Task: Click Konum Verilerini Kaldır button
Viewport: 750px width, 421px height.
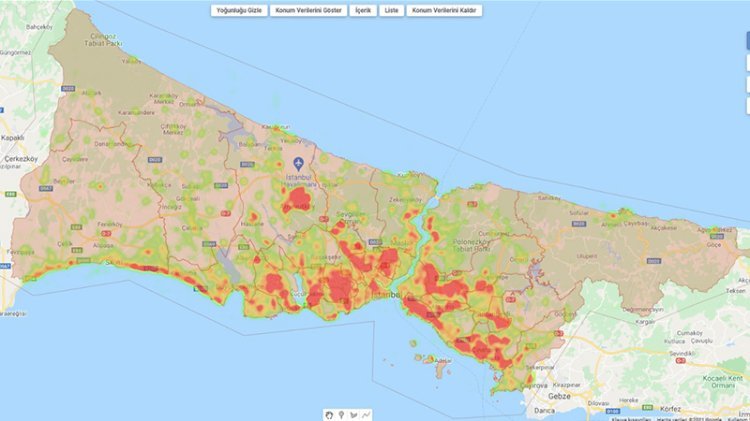Action: (x=444, y=11)
